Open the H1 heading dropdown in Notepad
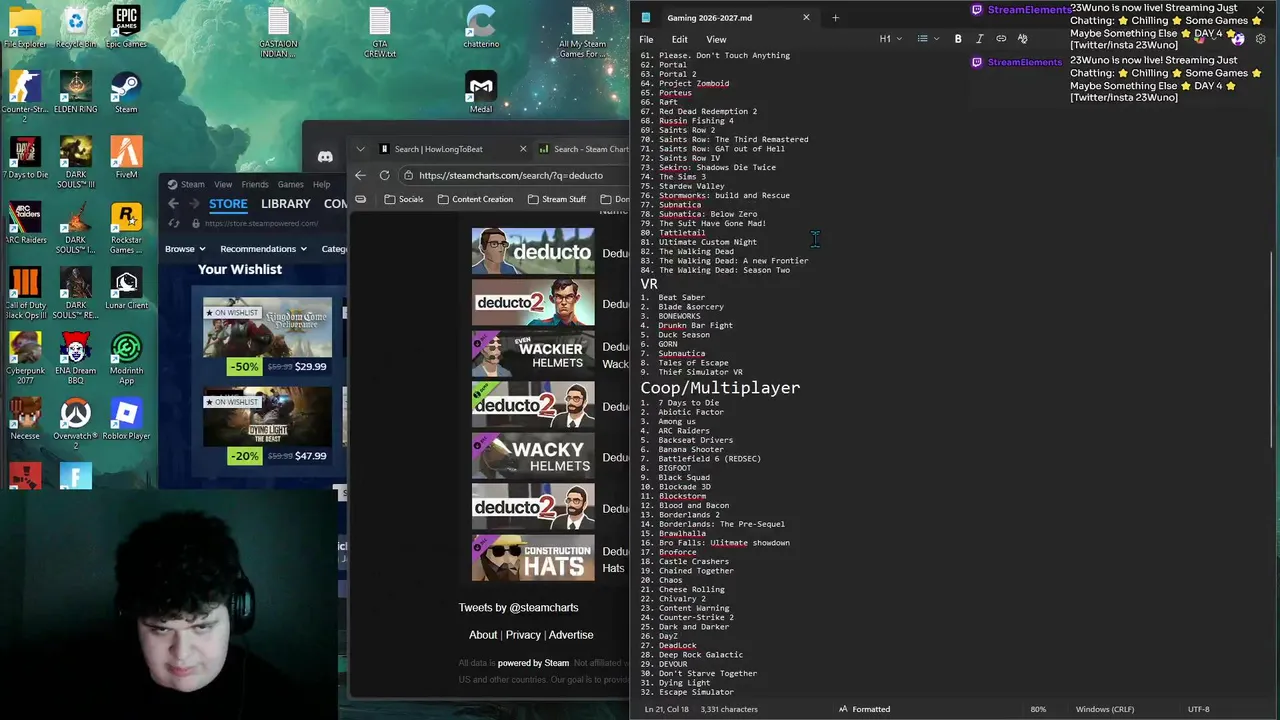 (x=890, y=39)
